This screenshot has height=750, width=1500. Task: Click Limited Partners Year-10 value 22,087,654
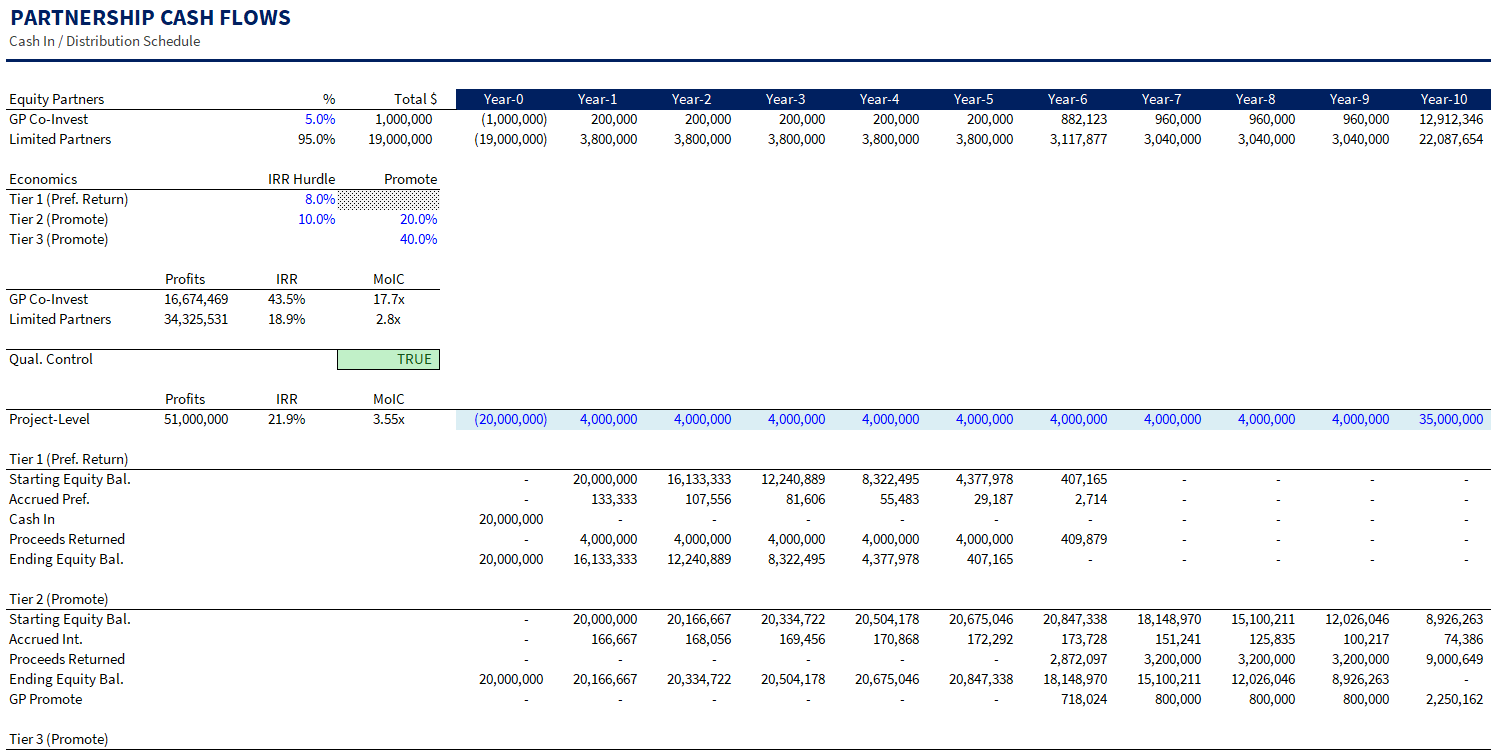click(x=1451, y=139)
